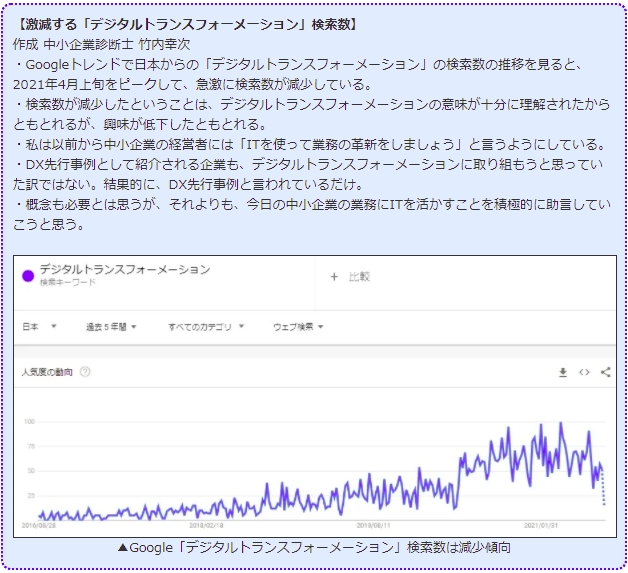Click the plus icon next to 比較
Screen dimensions: 628x573
(334, 277)
